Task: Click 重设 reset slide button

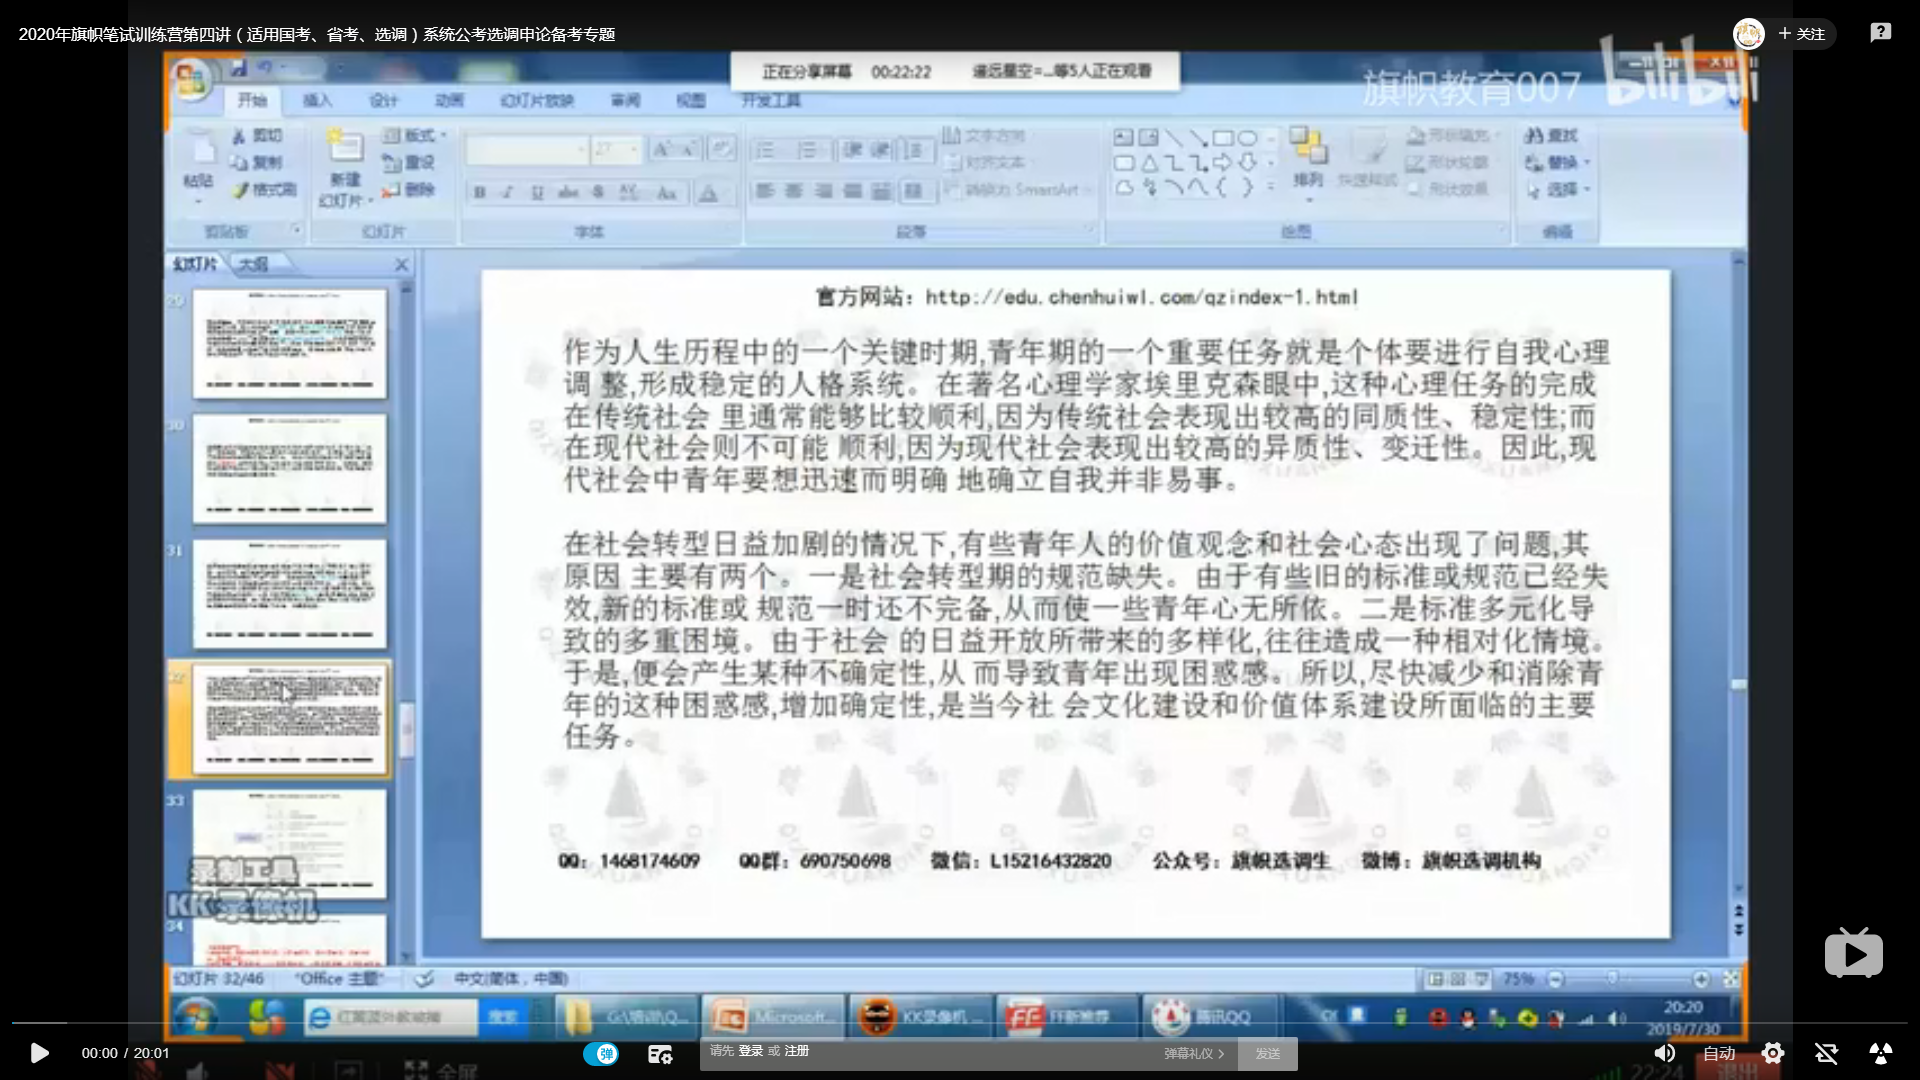Action: pos(409,162)
